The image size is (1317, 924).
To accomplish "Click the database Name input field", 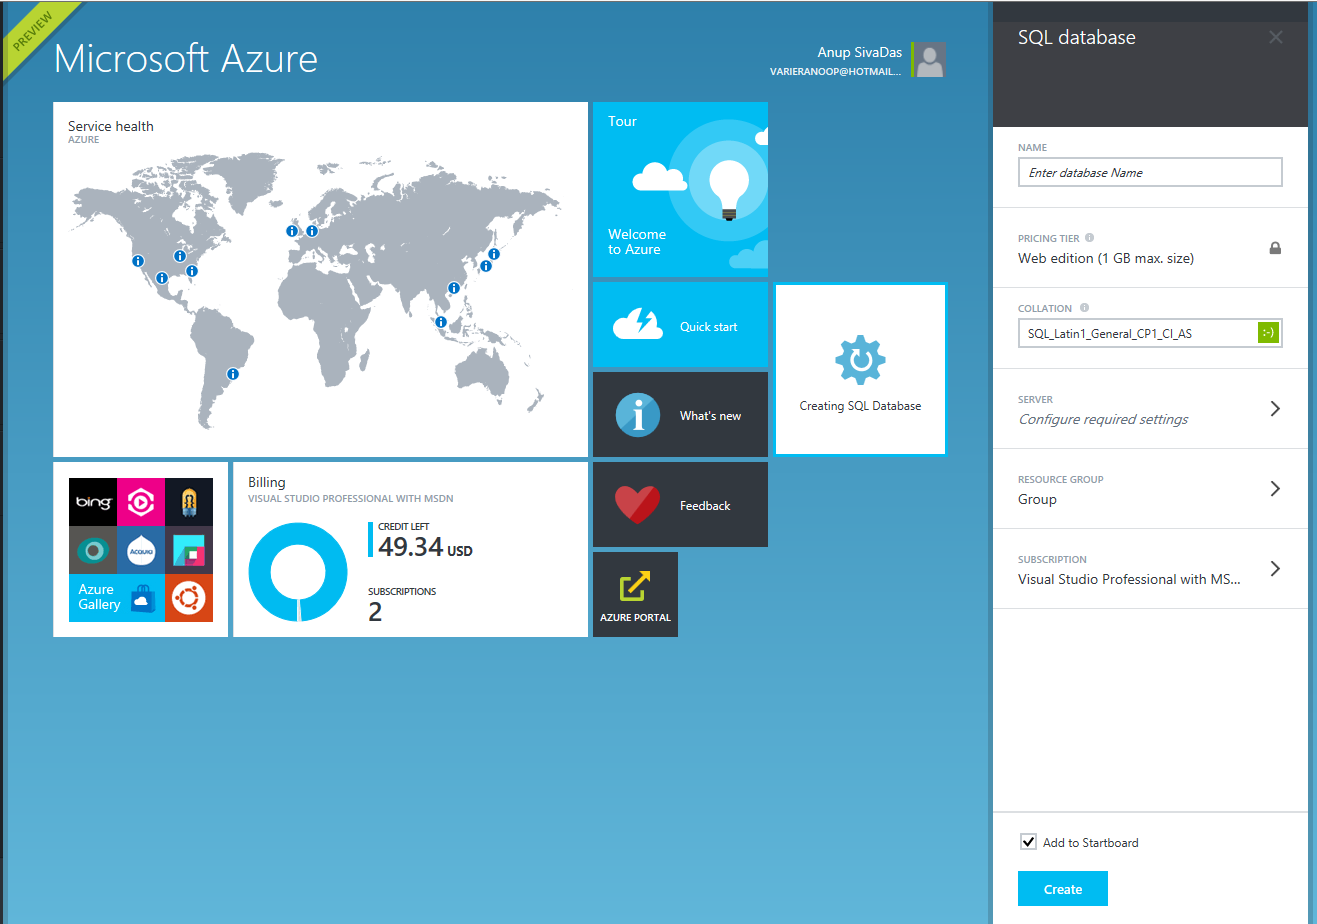I will (x=1150, y=173).
